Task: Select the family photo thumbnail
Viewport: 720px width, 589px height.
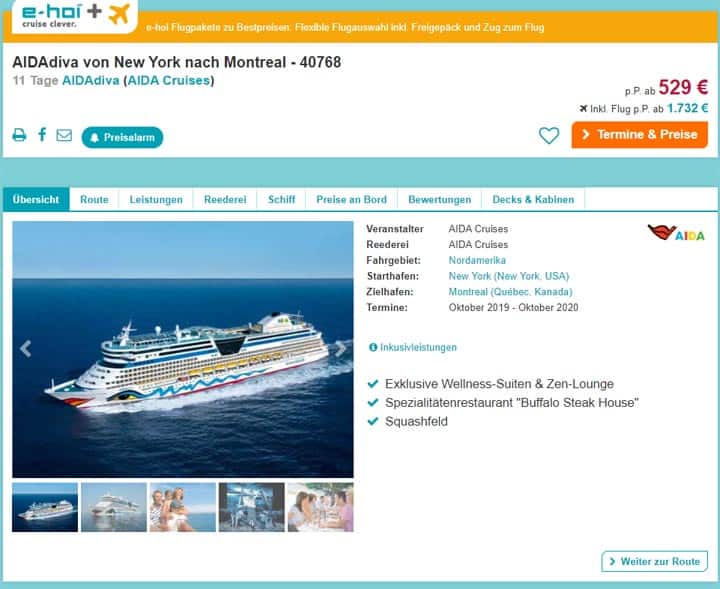Action: pyautogui.click(x=183, y=507)
